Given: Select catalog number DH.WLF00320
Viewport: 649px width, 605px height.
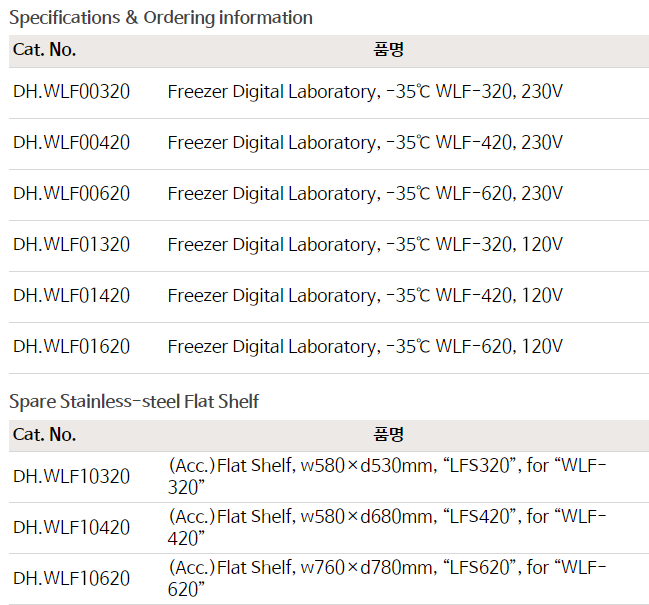Looking at the screenshot, I should [x=72, y=92].
